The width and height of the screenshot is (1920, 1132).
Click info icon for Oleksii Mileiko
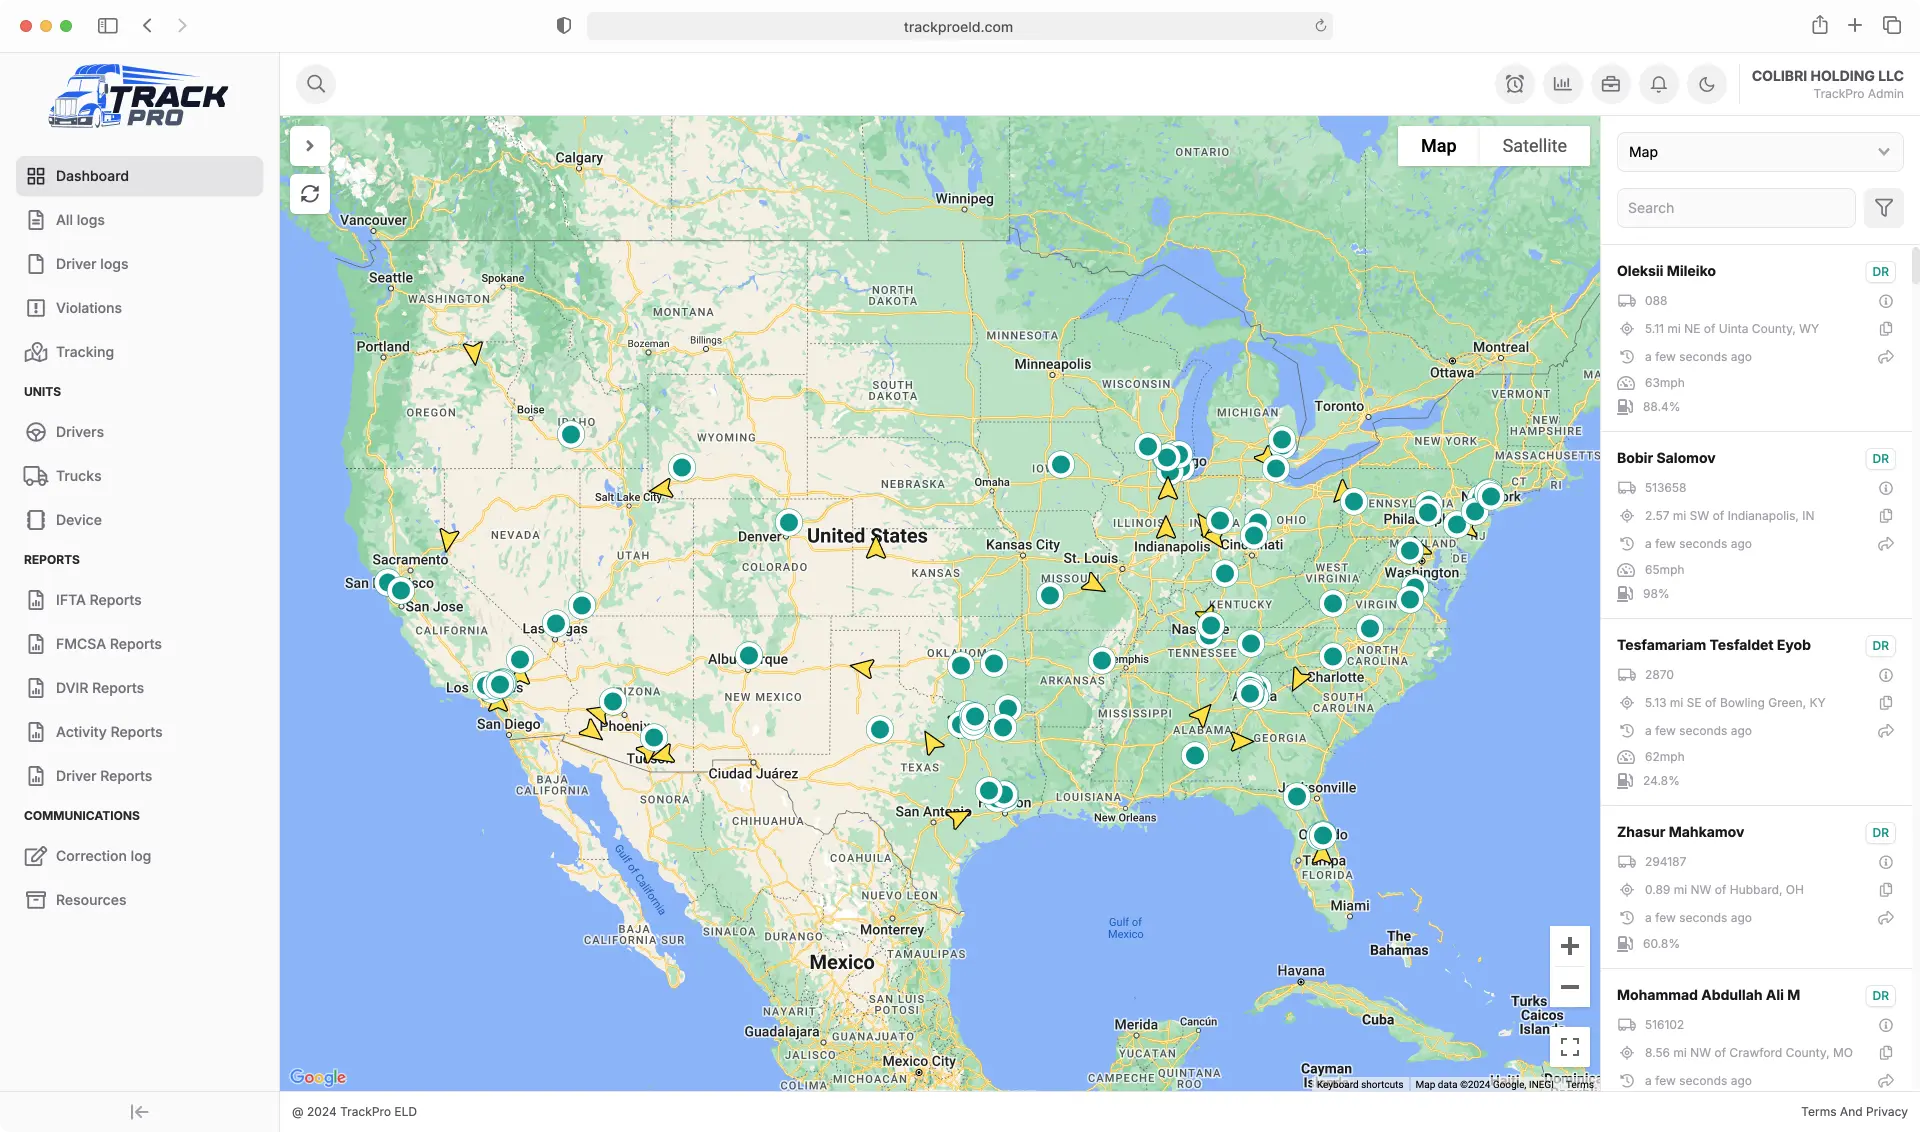1886,301
